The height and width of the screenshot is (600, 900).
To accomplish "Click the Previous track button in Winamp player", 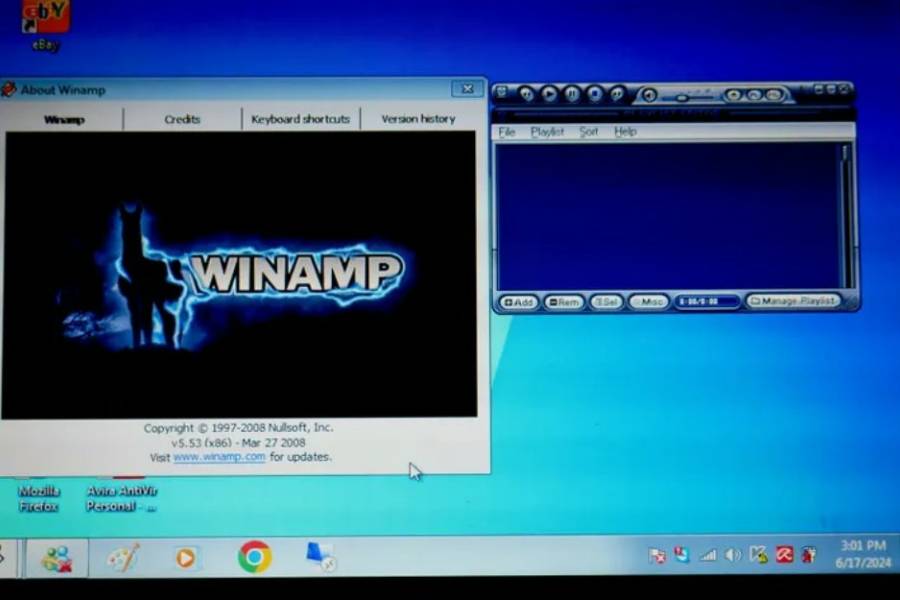I will [x=526, y=94].
